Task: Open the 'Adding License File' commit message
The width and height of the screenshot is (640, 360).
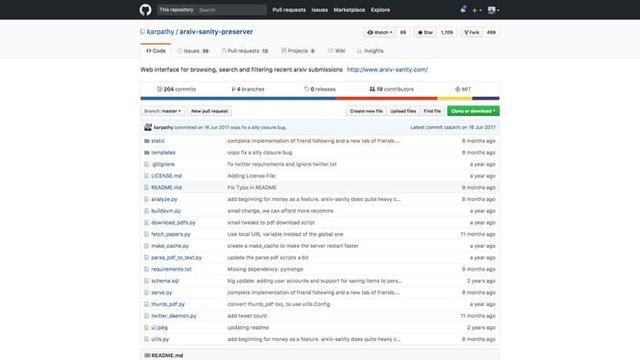Action: pos(251,176)
